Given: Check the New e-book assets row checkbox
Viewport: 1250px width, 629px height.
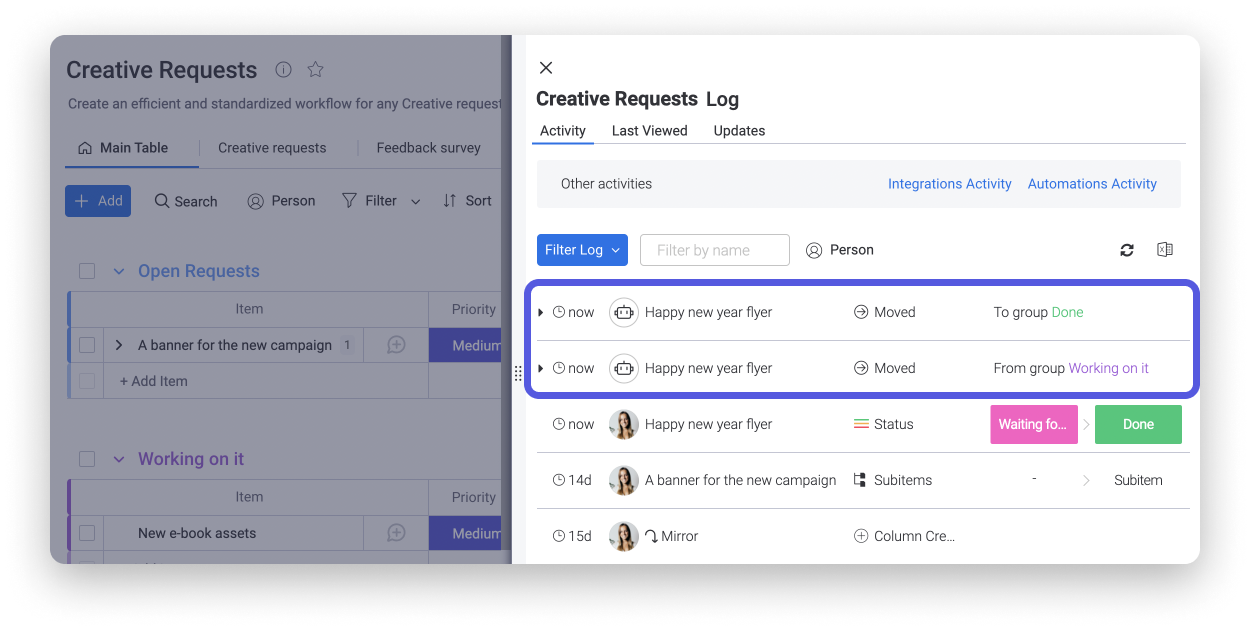Looking at the screenshot, I should click(x=87, y=533).
